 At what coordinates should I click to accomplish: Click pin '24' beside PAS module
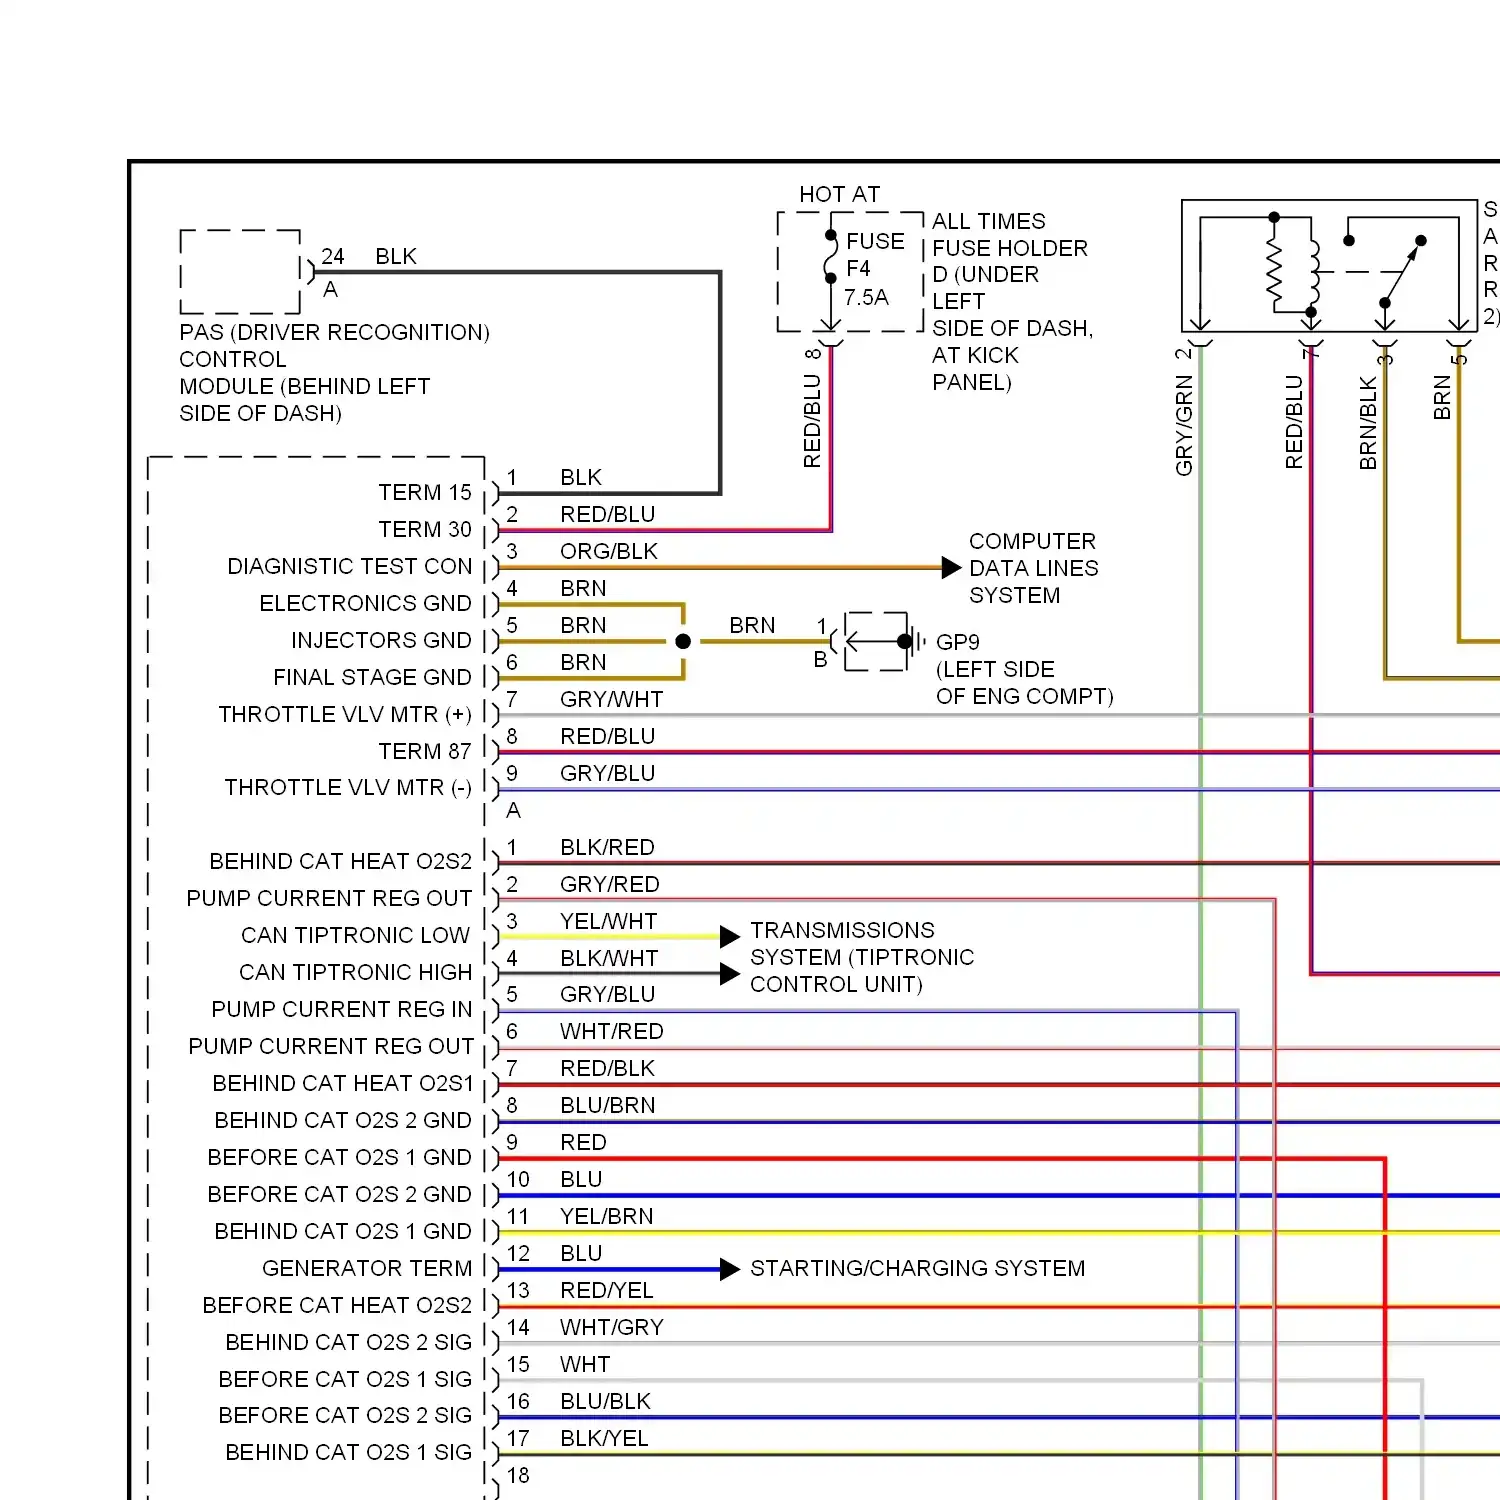click(x=333, y=257)
